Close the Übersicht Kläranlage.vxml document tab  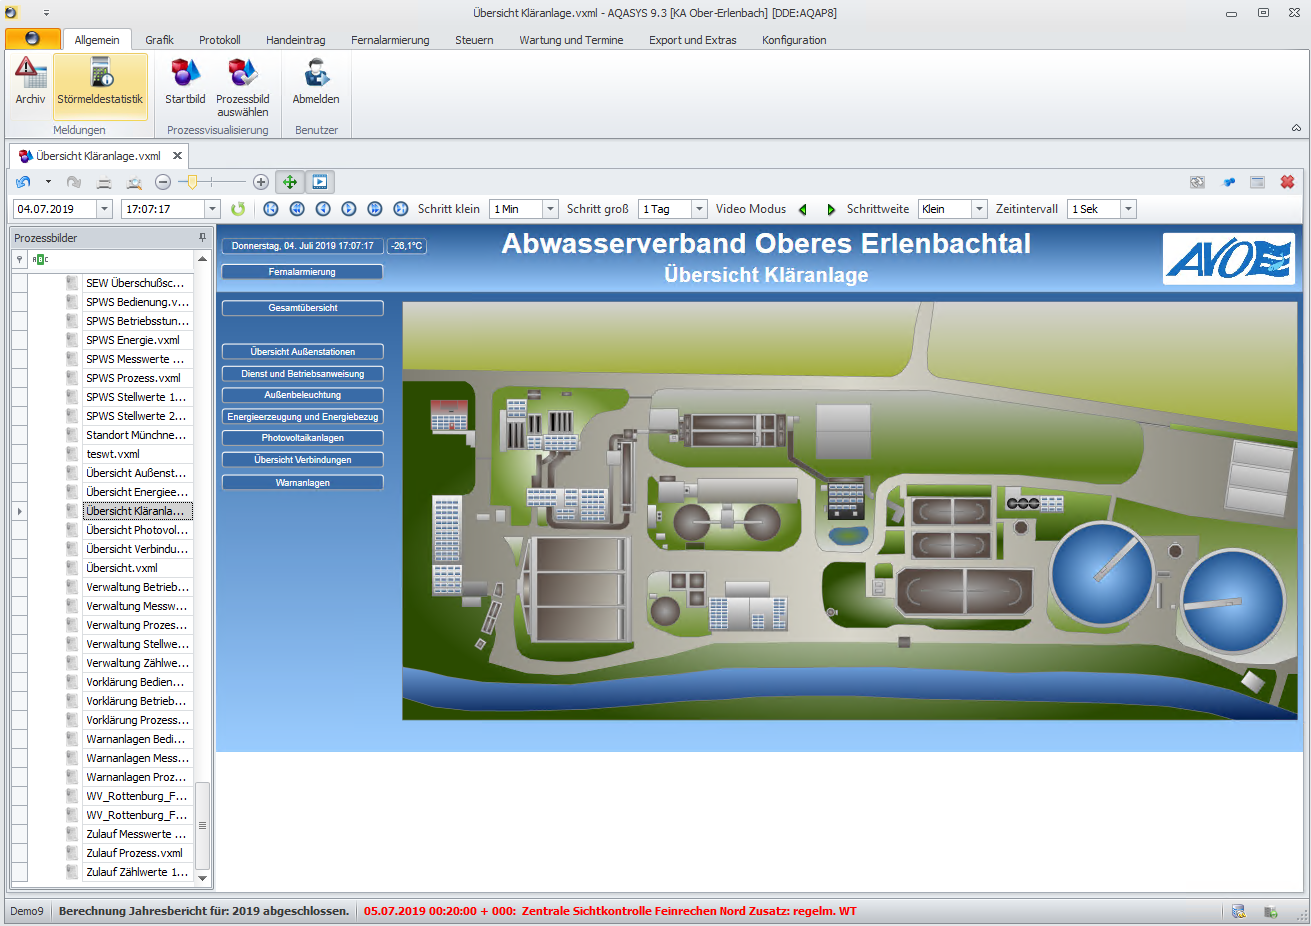[177, 156]
